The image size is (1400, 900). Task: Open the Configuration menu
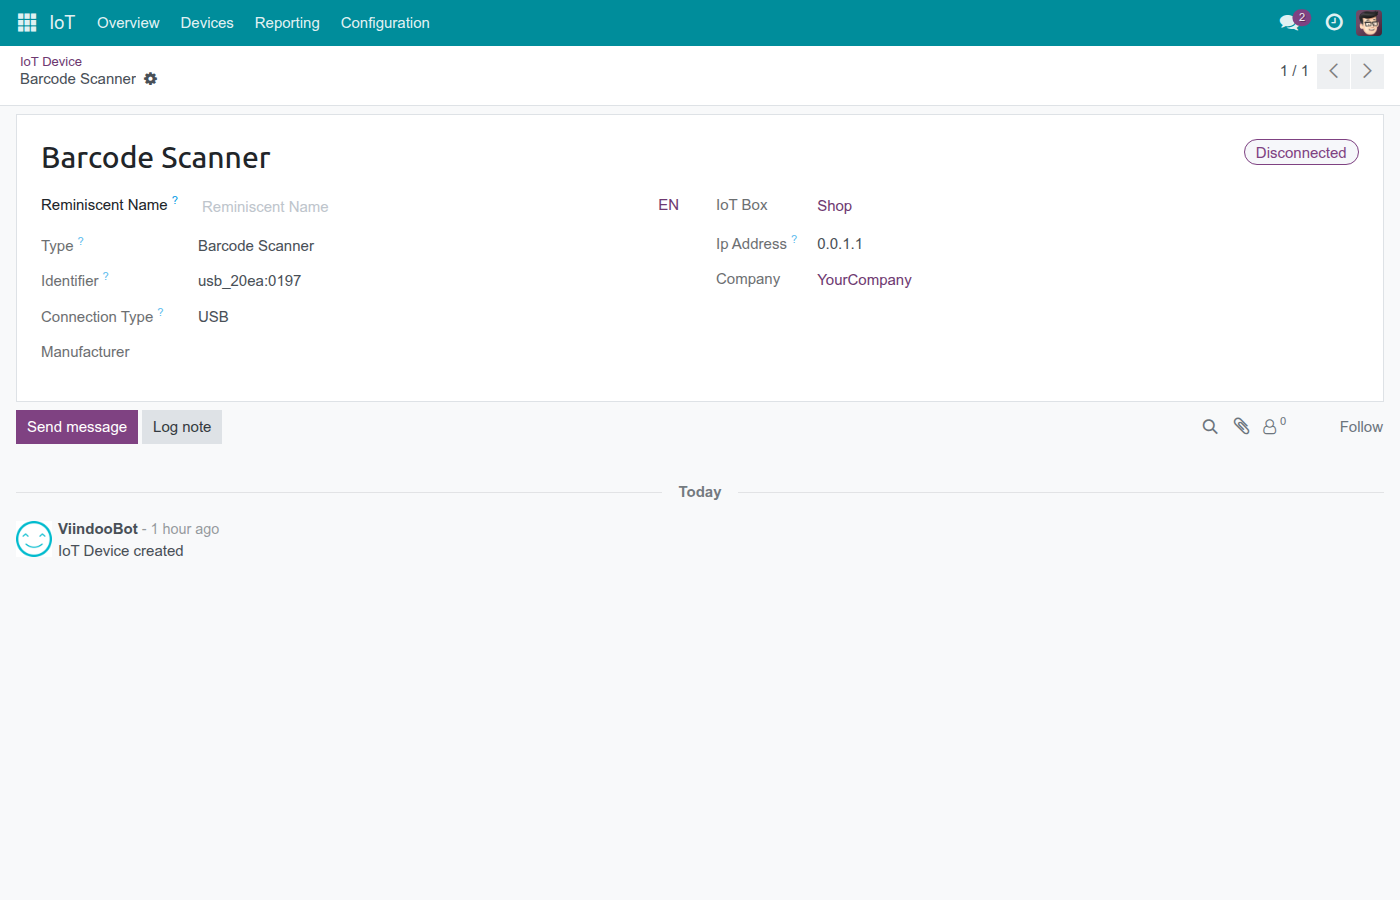[x=385, y=23]
